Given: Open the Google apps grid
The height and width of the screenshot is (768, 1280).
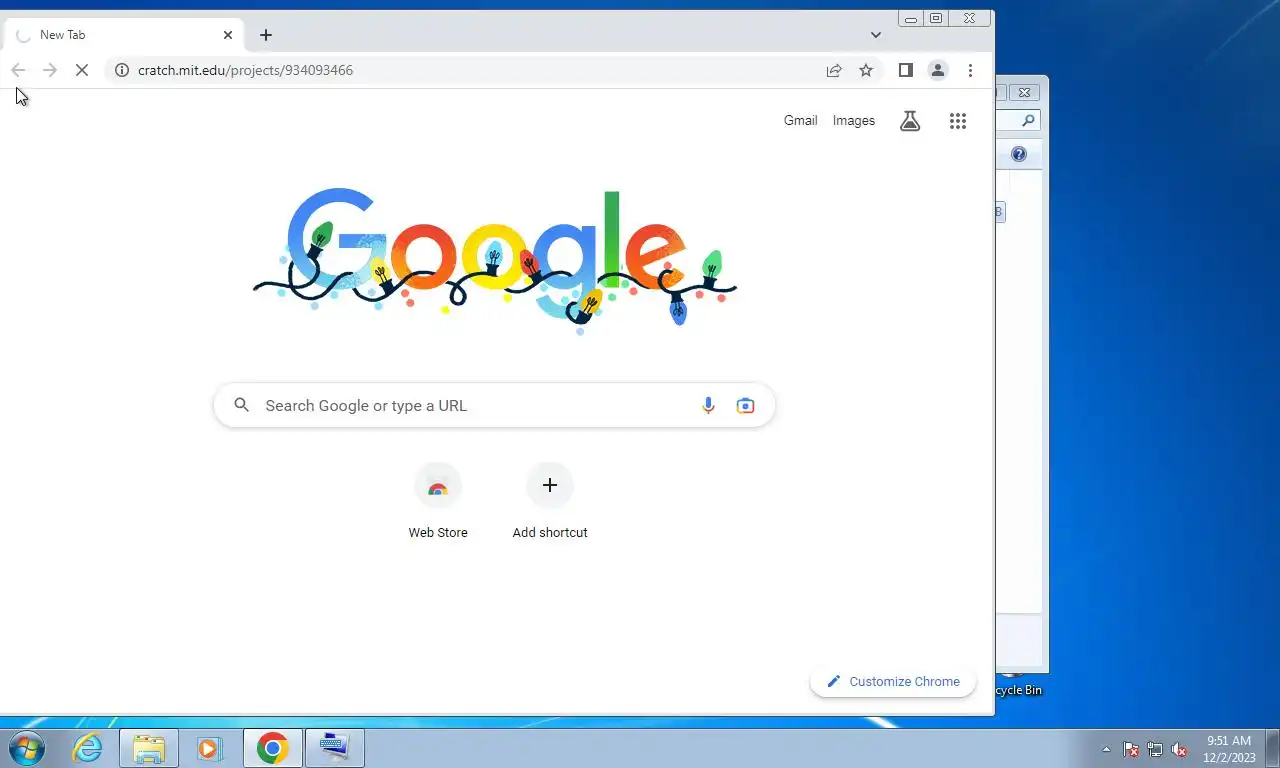Looking at the screenshot, I should pyautogui.click(x=958, y=121).
